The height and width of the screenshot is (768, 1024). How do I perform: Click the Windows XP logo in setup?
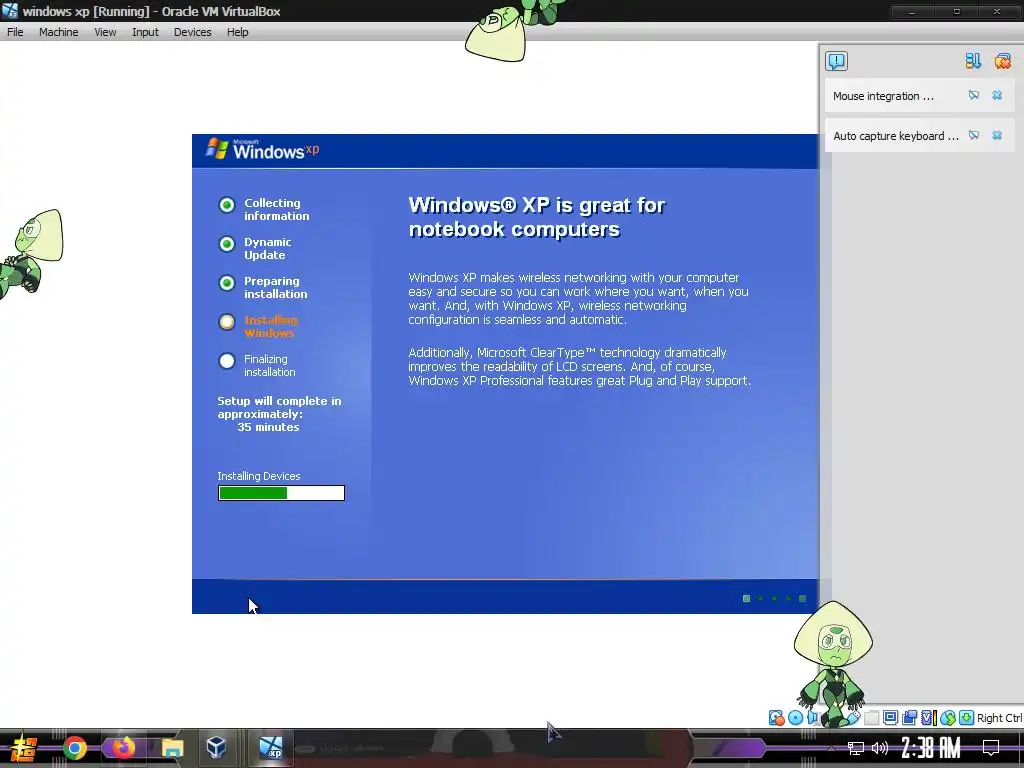(263, 150)
